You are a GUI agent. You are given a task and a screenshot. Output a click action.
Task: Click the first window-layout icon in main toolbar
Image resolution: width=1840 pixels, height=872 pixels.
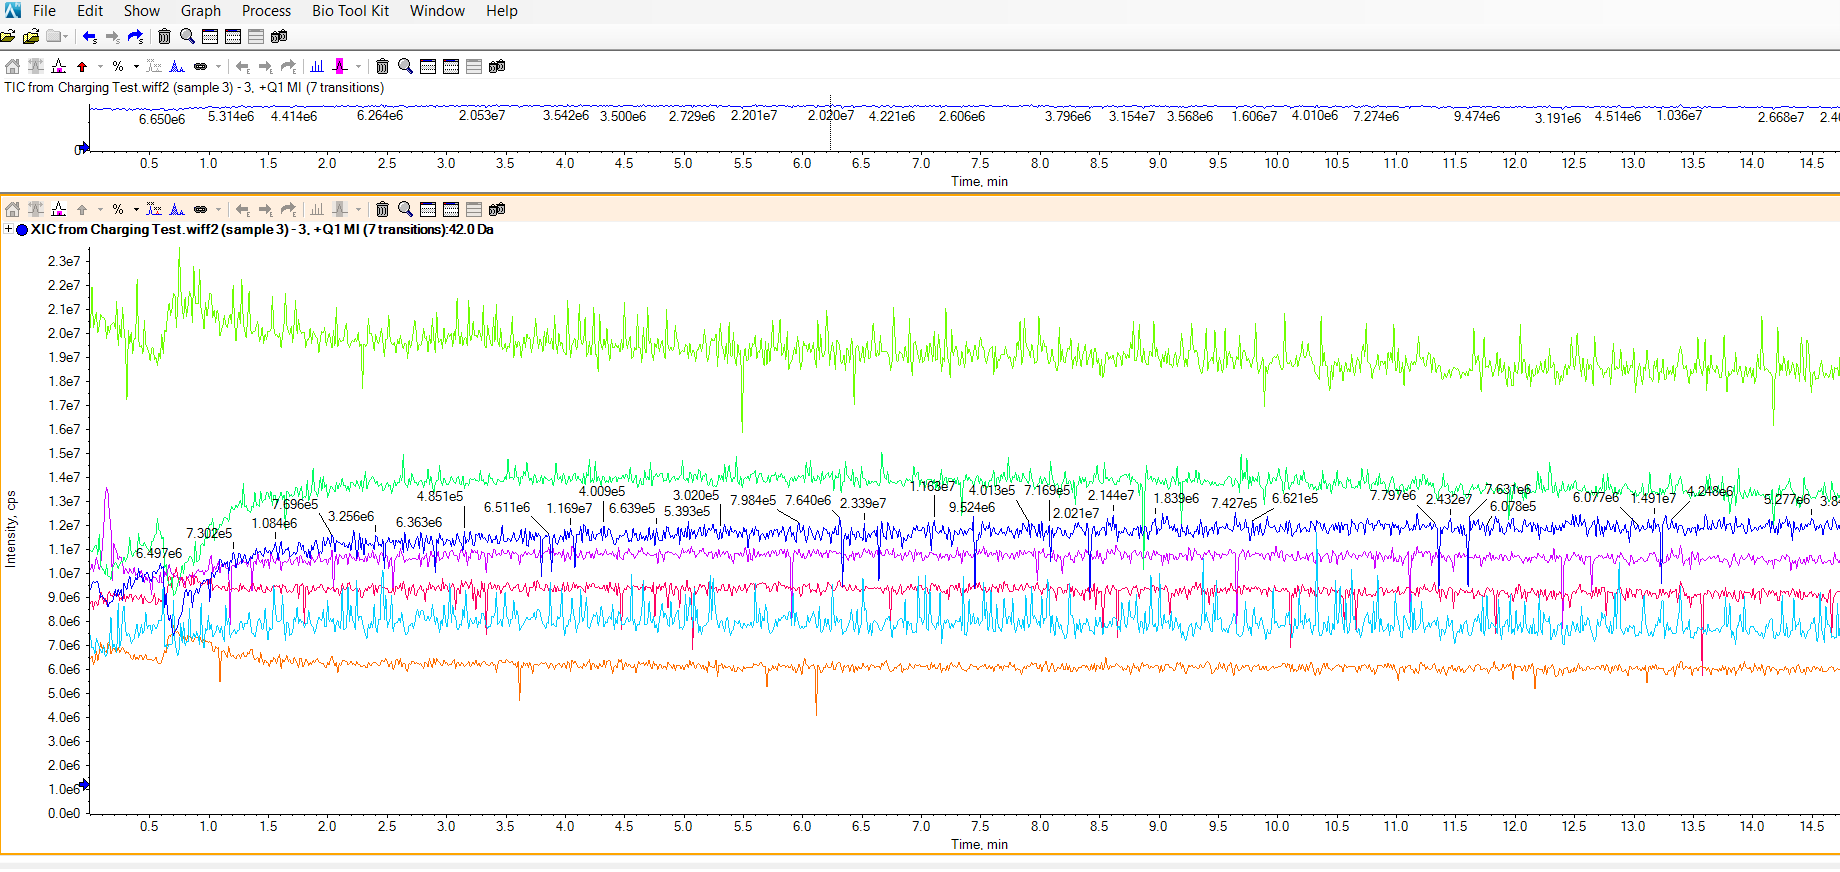point(210,37)
